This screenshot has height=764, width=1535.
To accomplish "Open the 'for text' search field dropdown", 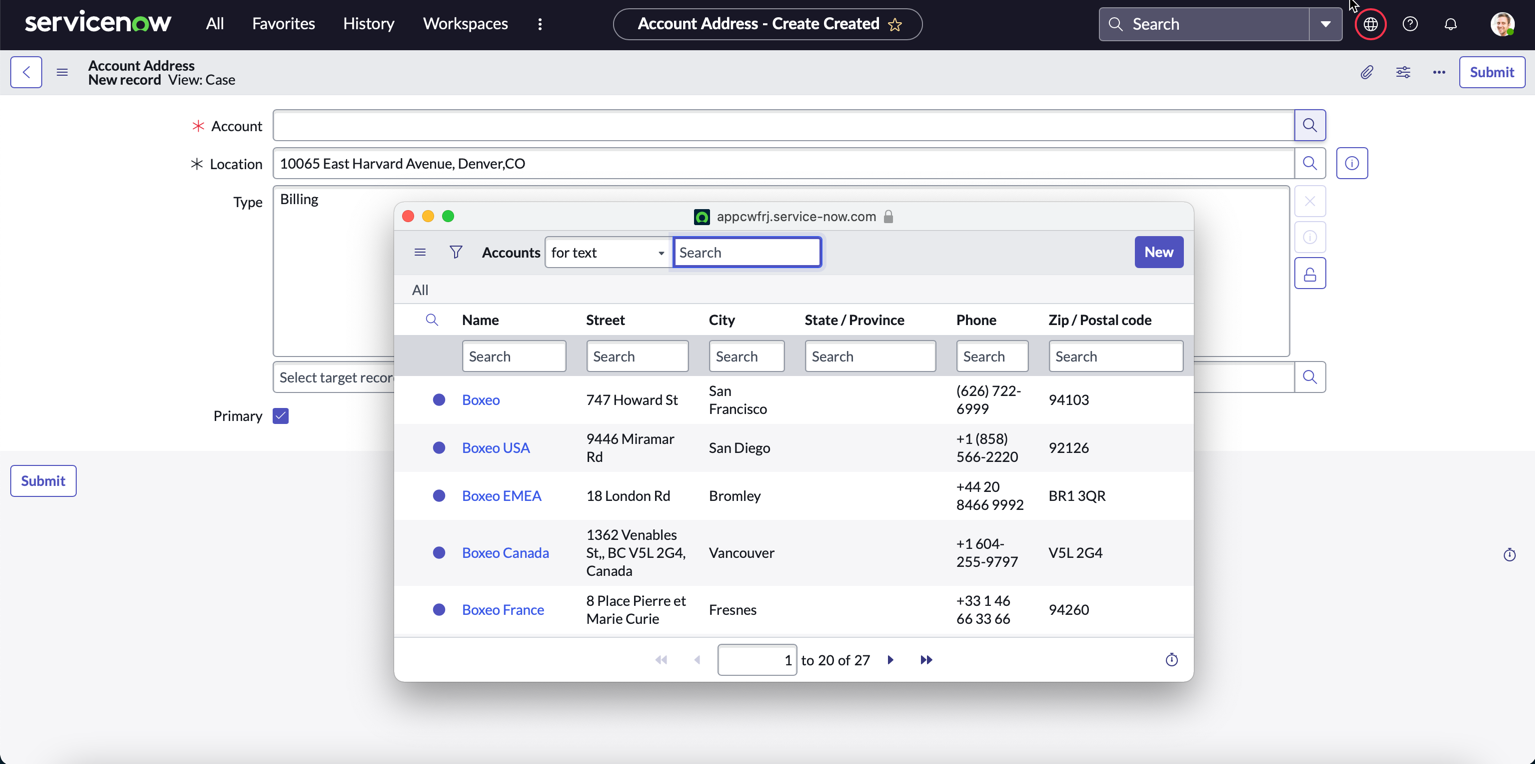I will point(607,252).
